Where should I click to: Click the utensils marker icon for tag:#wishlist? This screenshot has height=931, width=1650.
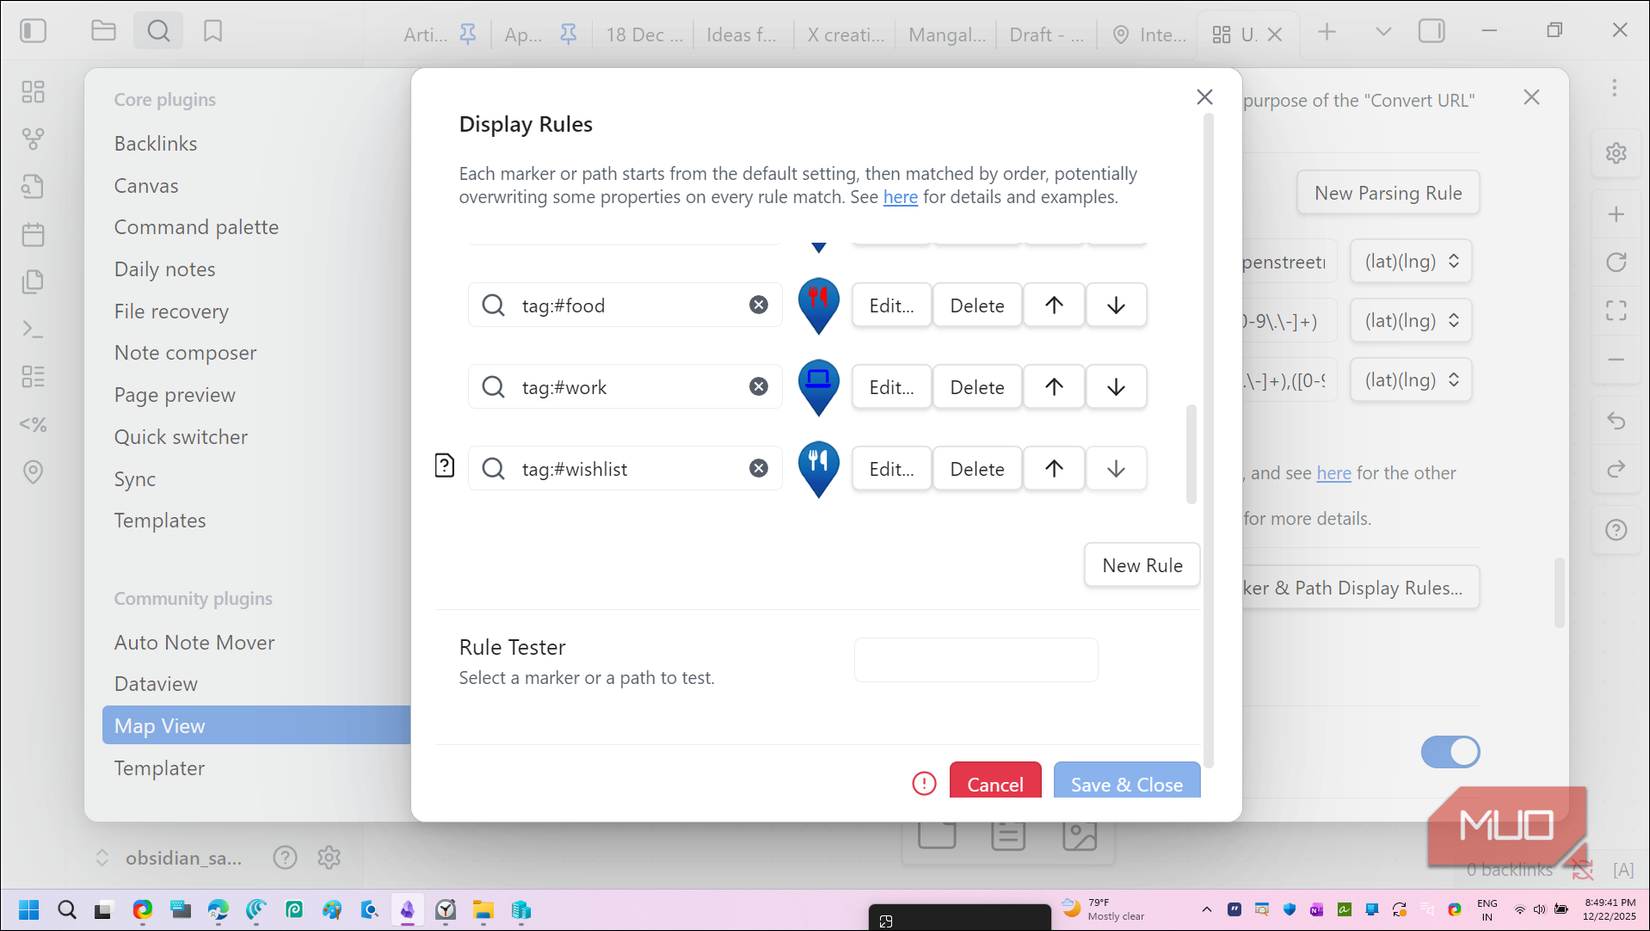(819, 469)
